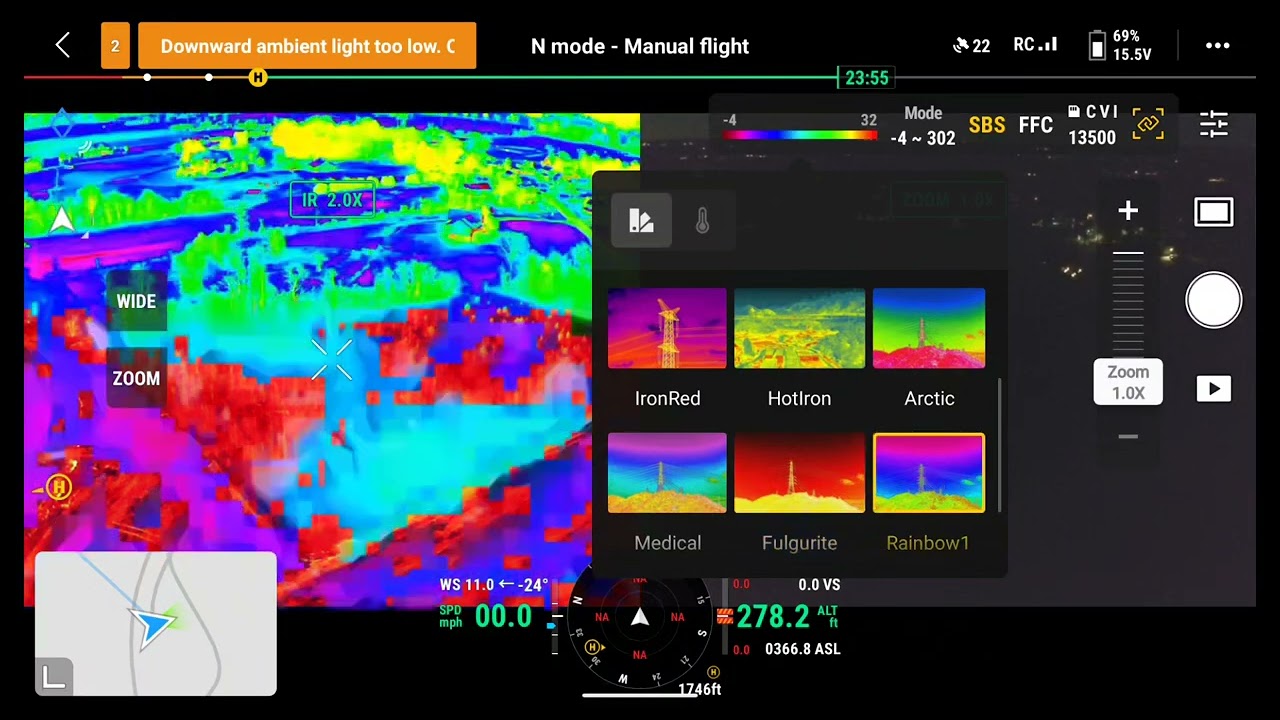The width and height of the screenshot is (1280, 720).
Task: Toggle the zoom link icon
Action: click(x=1148, y=124)
